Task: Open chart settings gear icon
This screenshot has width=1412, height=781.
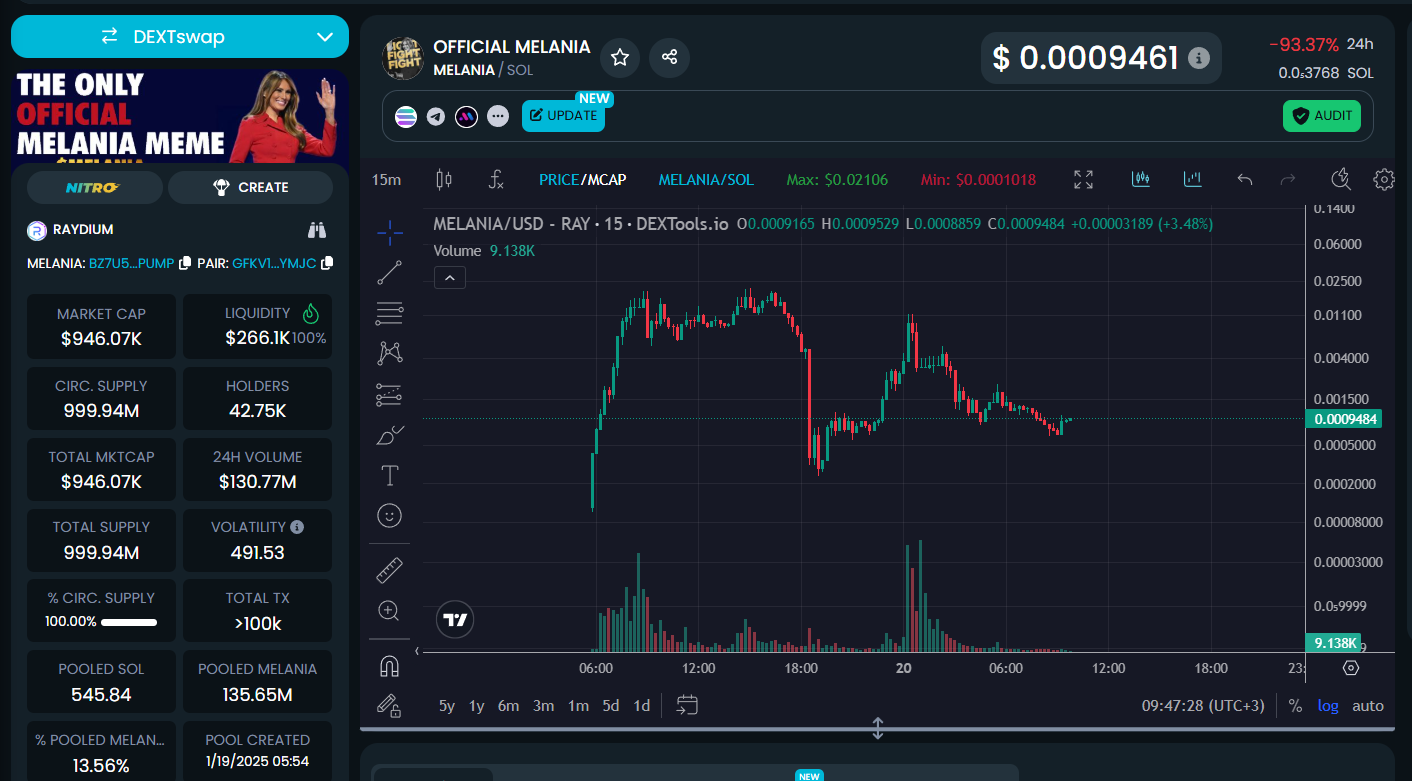Action: pos(1384,180)
